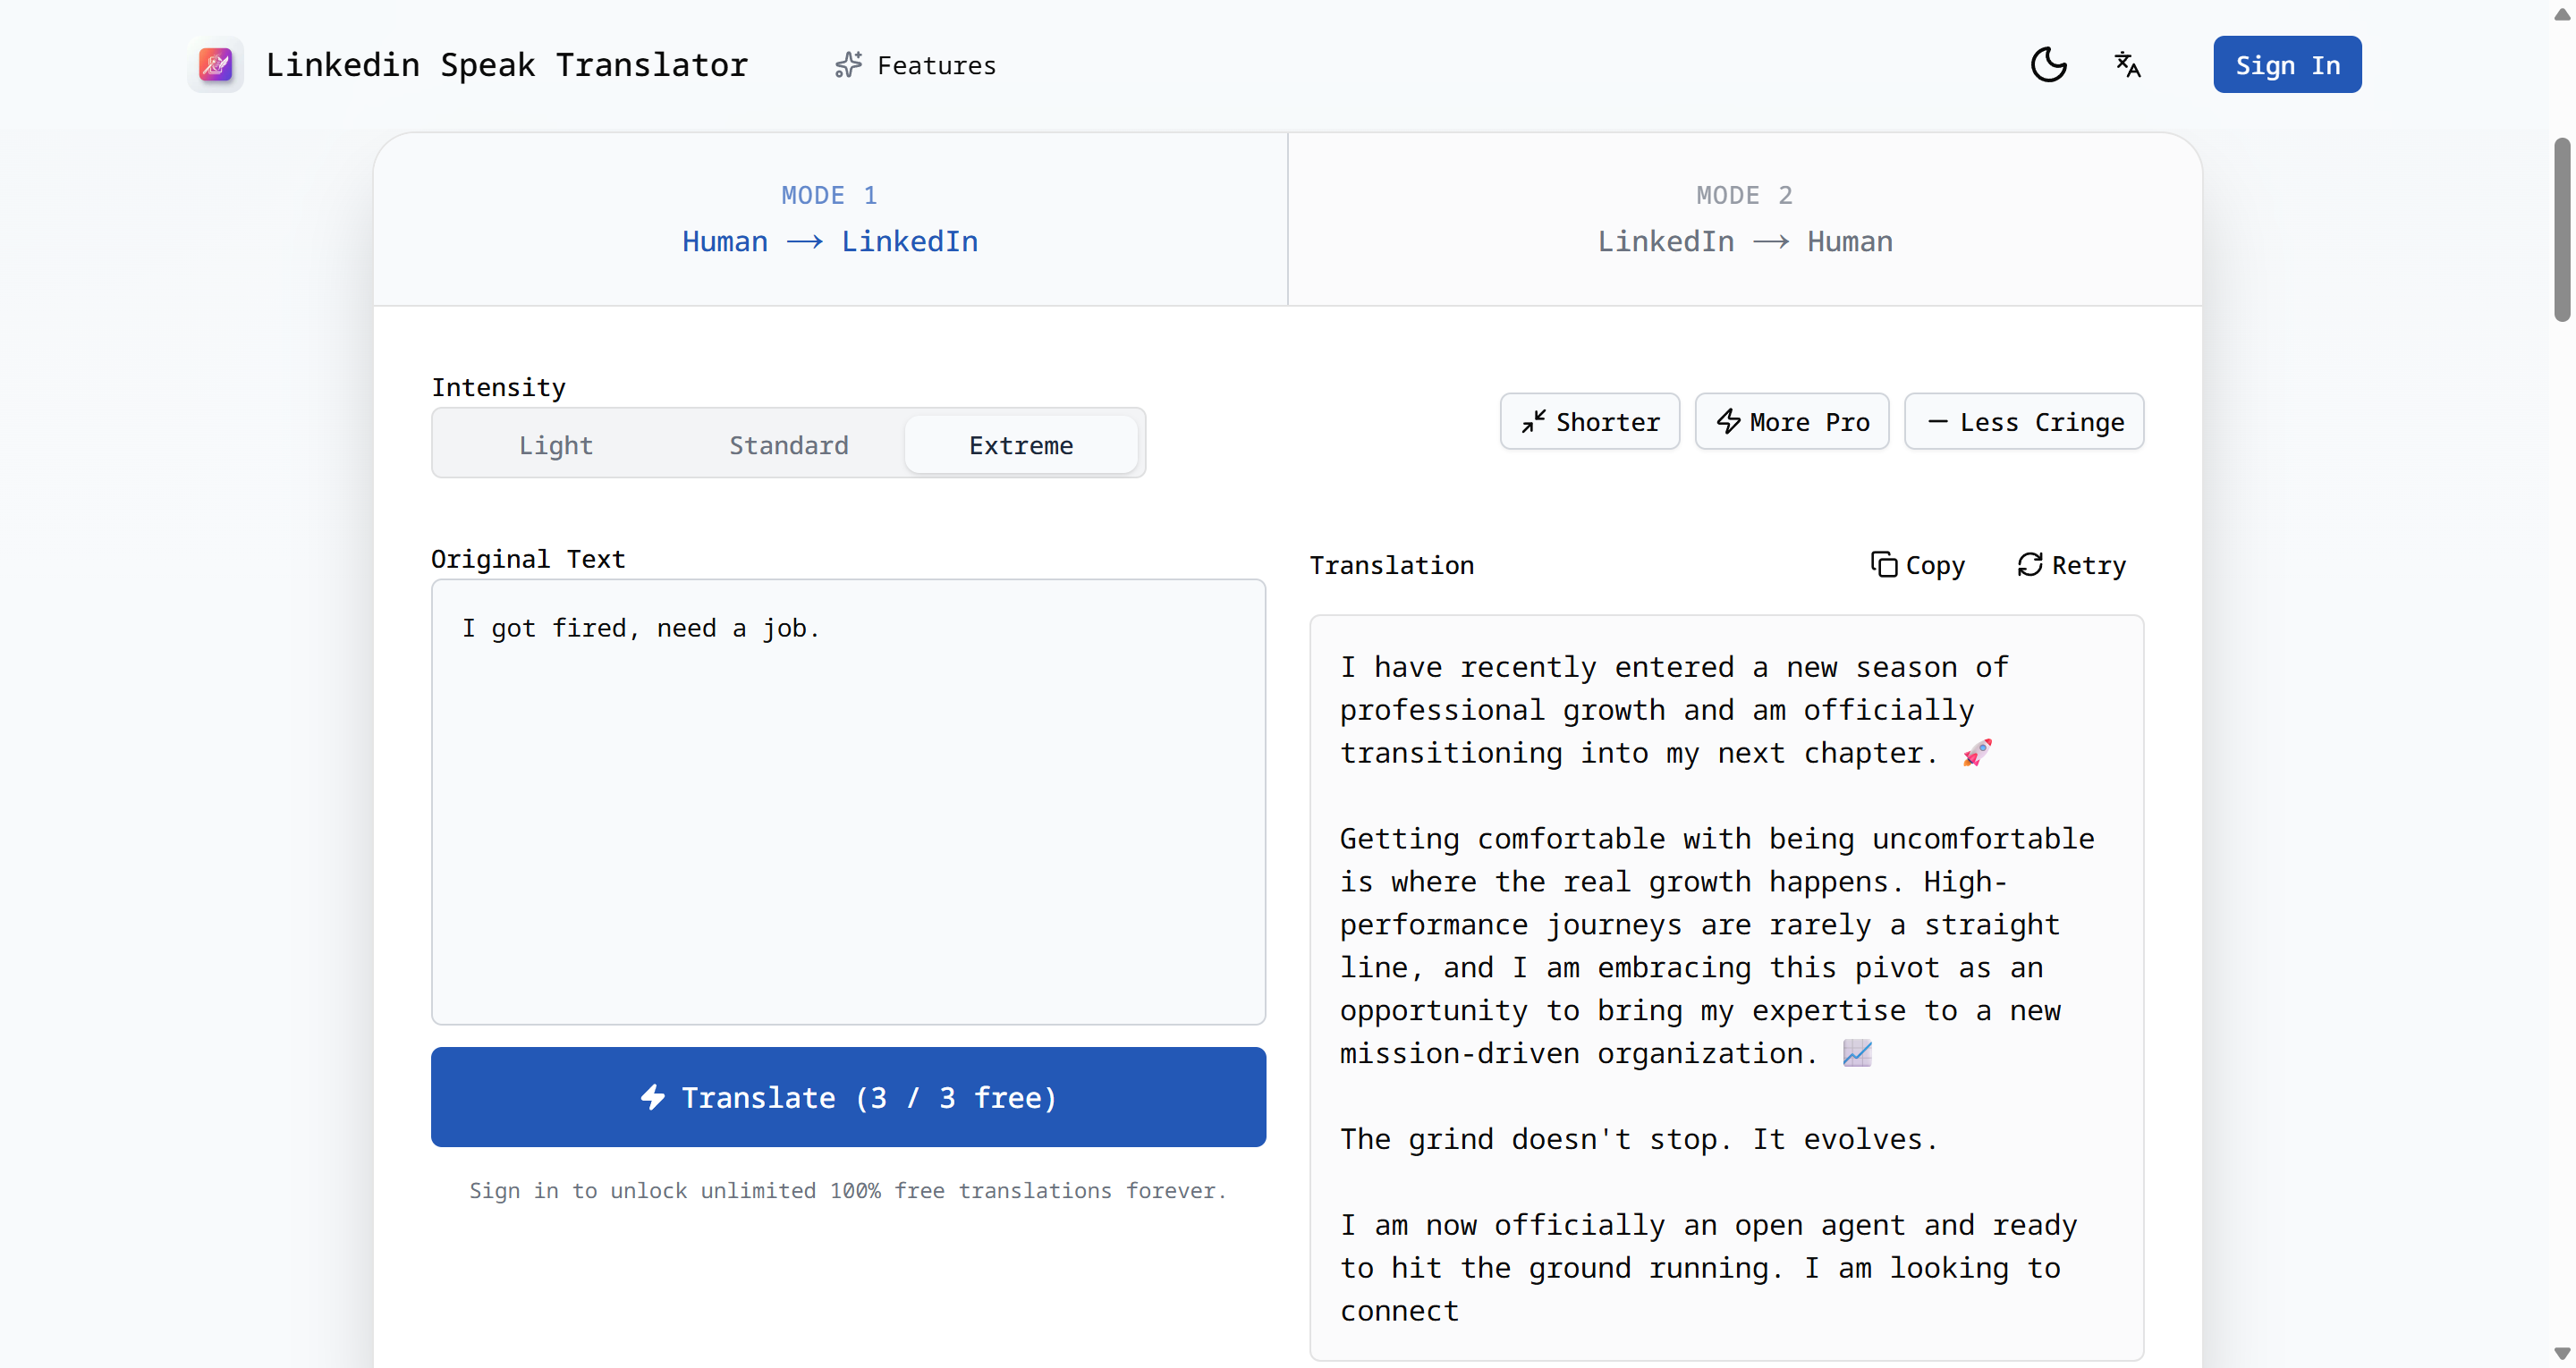Select Standard intensity option

pos(788,445)
